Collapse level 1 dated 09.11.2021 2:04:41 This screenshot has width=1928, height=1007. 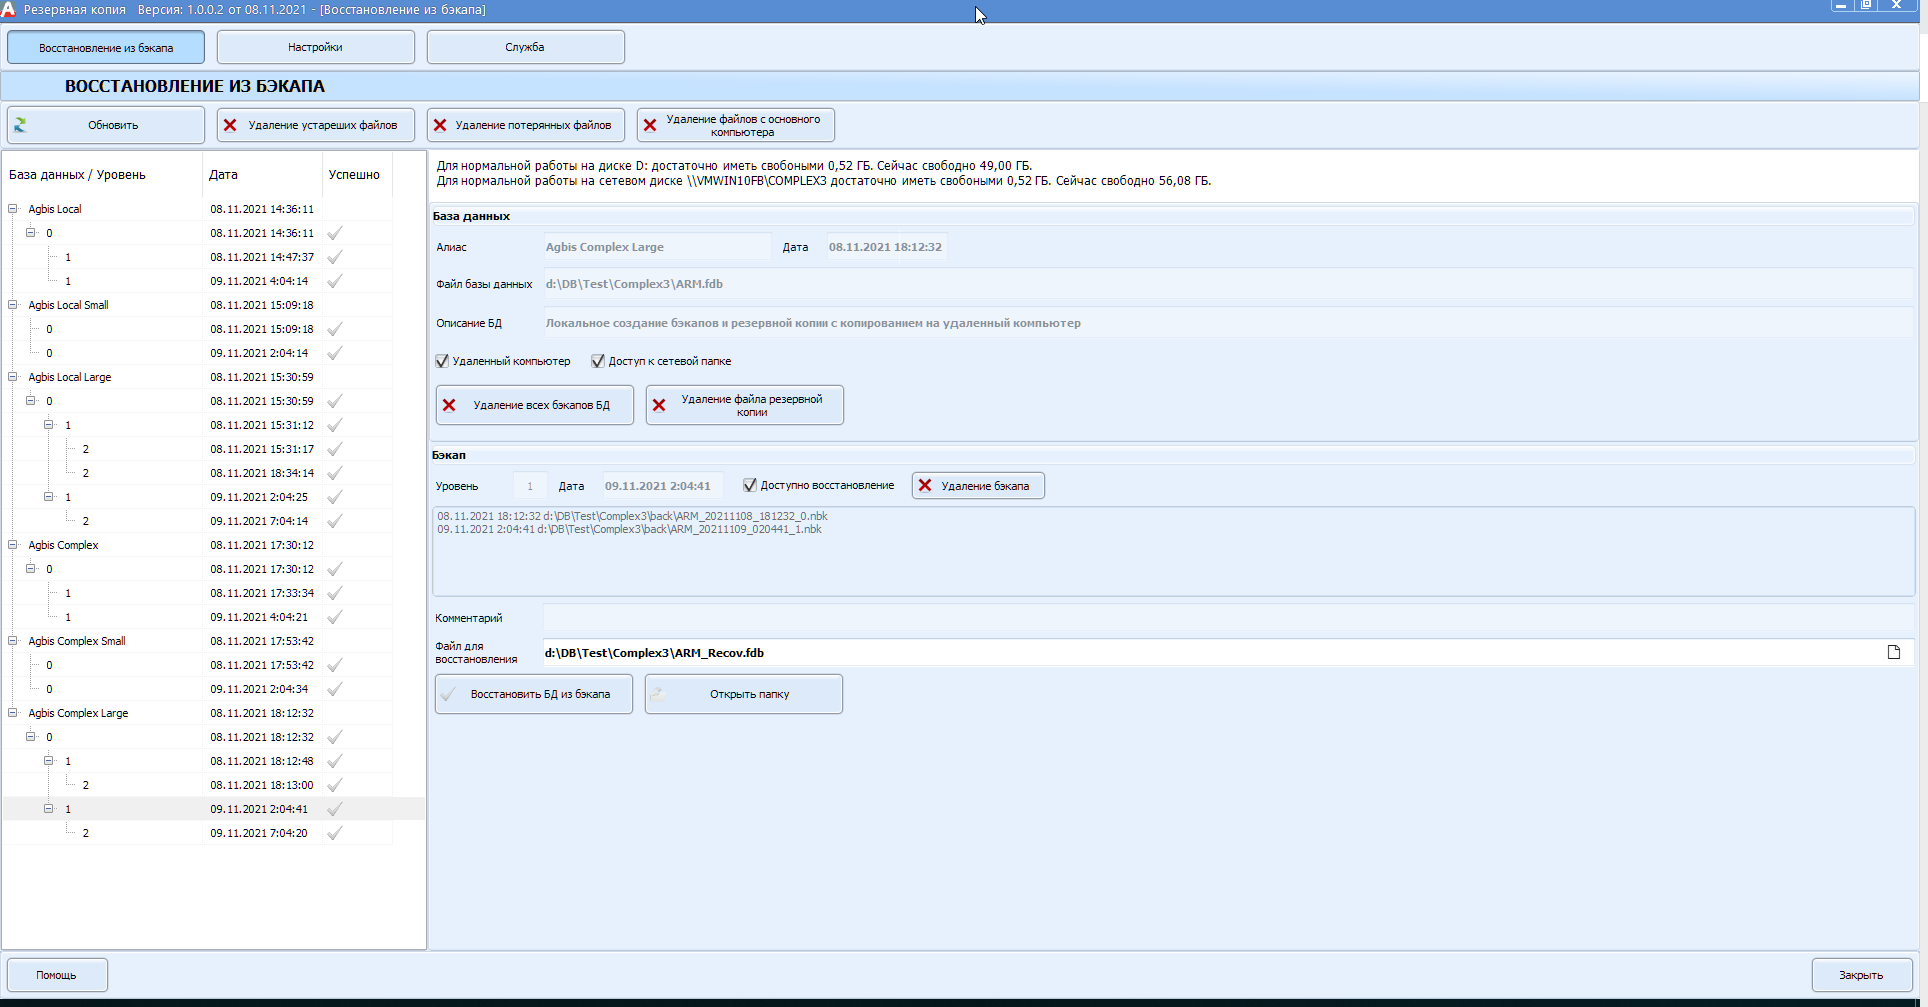coord(49,809)
